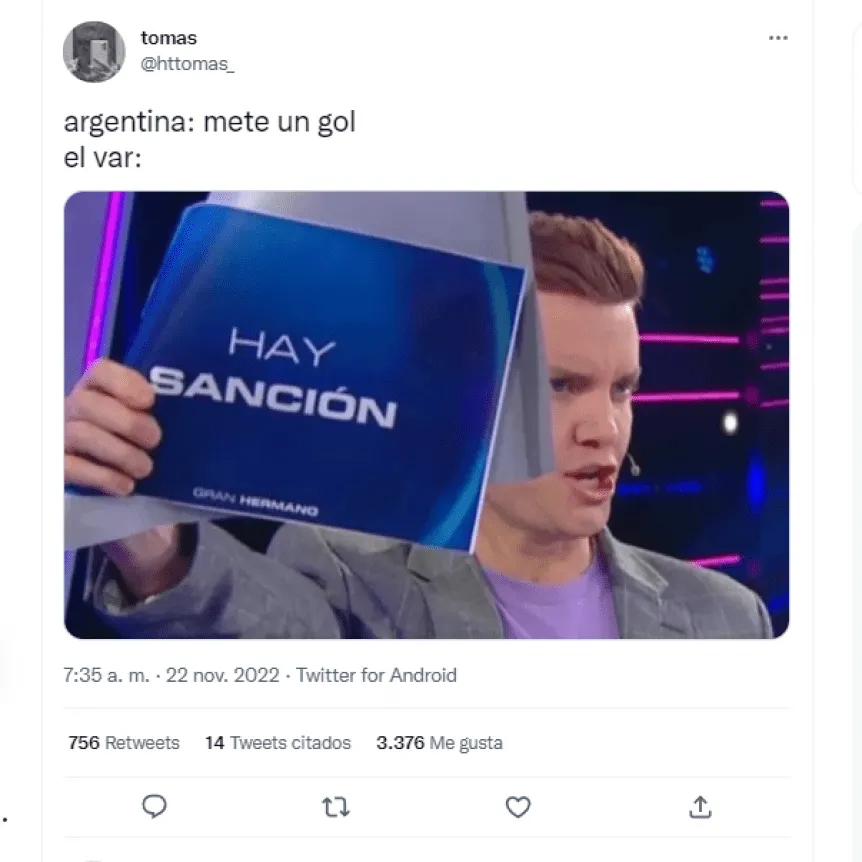
Task: Open the 7:35 a. m. timestamp link
Action: [106, 675]
